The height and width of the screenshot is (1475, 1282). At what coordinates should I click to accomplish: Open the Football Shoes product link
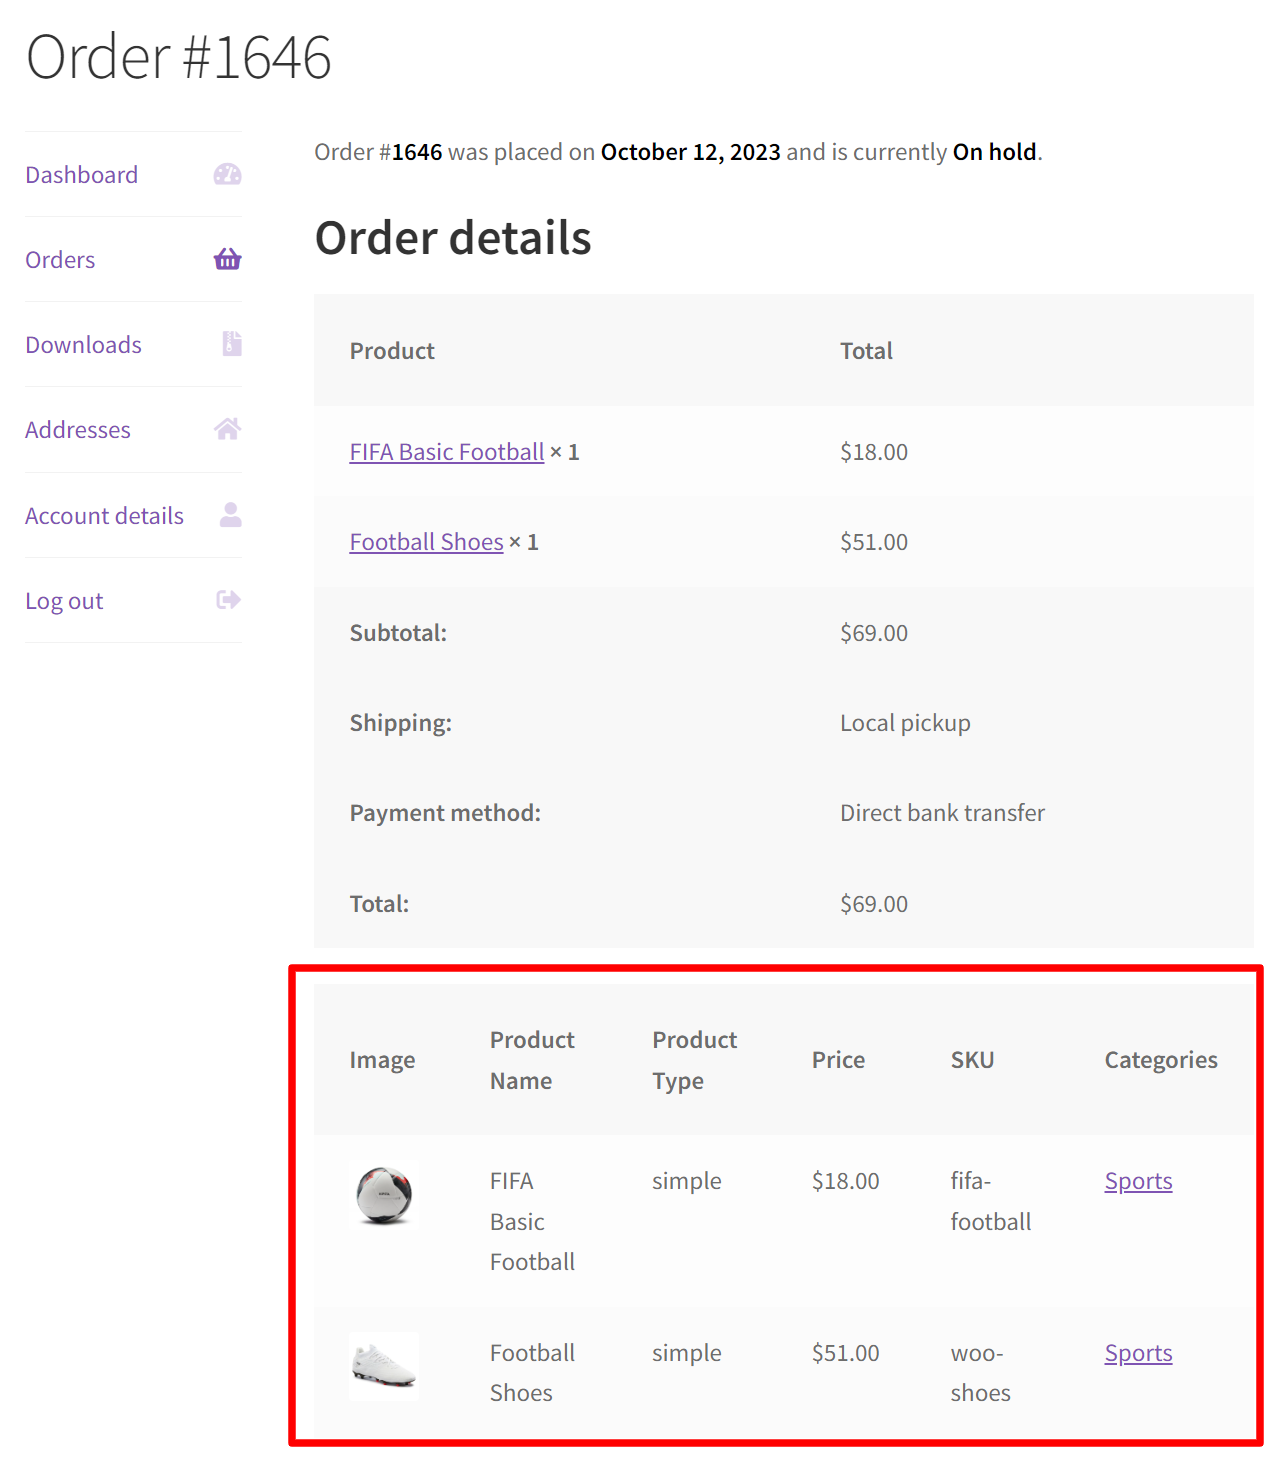point(426,542)
